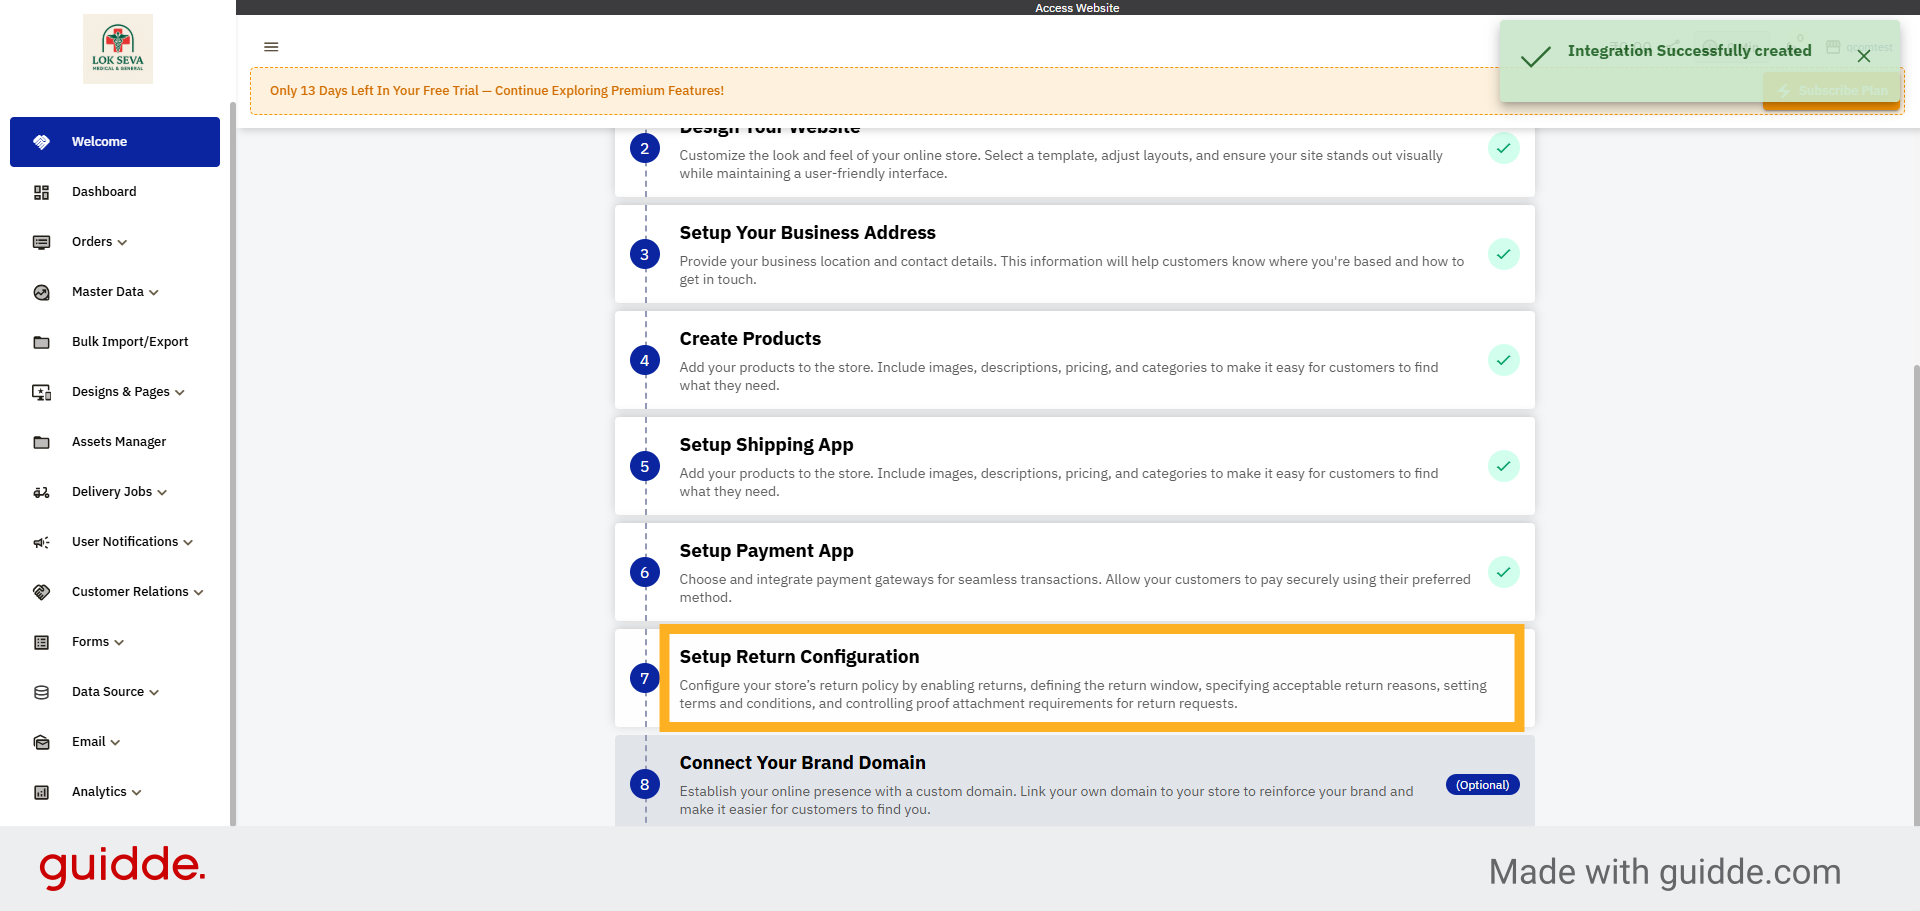1920x911 pixels.
Task: Open the Setup Payment App step
Action: tap(1074, 572)
